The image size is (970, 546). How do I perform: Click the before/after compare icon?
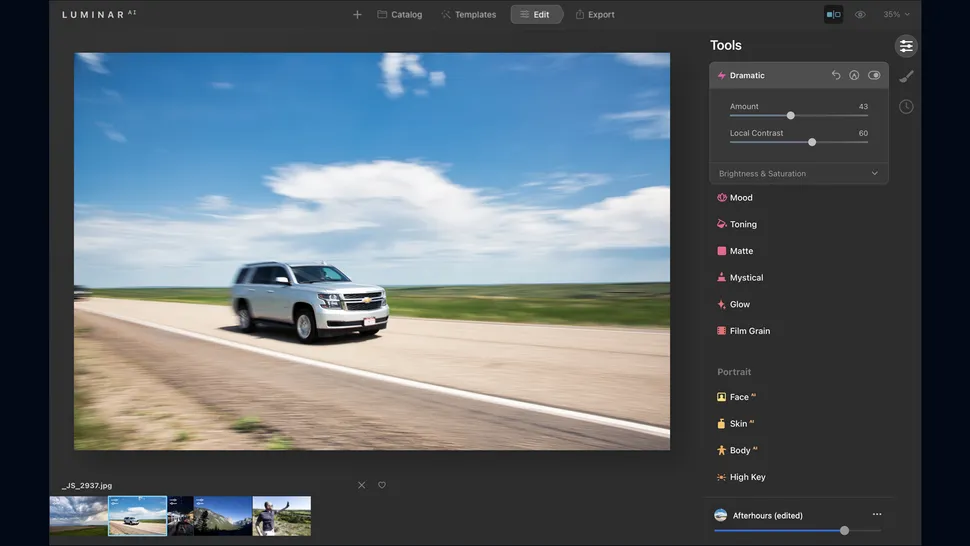click(x=833, y=15)
